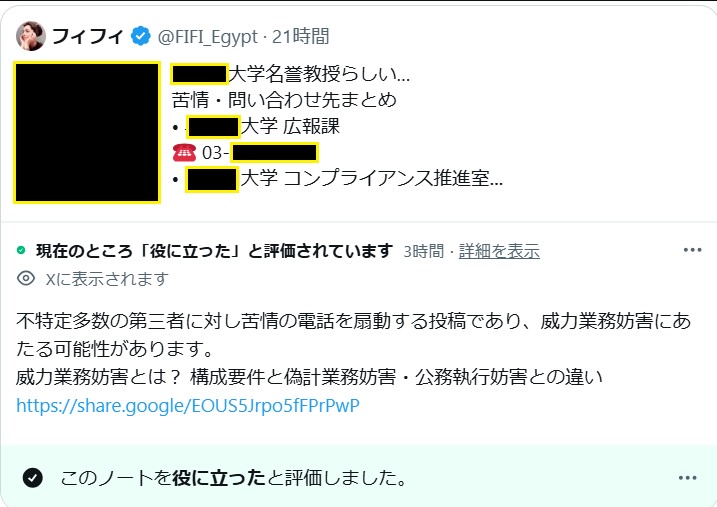717x507 pixels.
Task: Click the 苦情・問い合わせ先まとめ post text
Action: click(x=284, y=100)
